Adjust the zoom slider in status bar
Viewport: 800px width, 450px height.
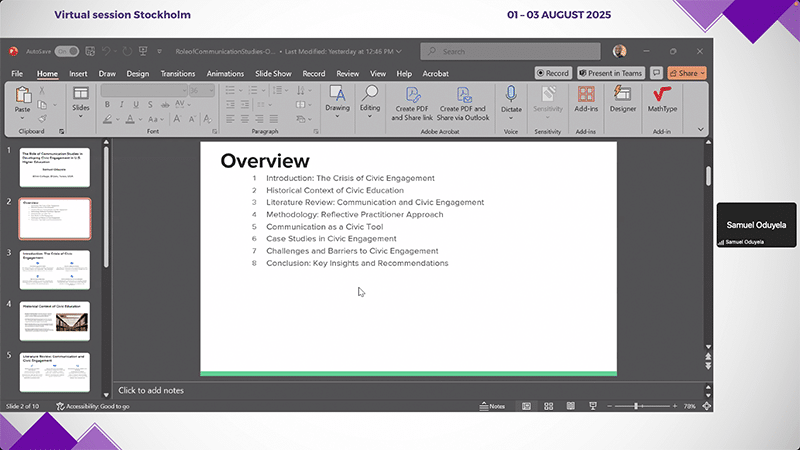(x=637, y=406)
